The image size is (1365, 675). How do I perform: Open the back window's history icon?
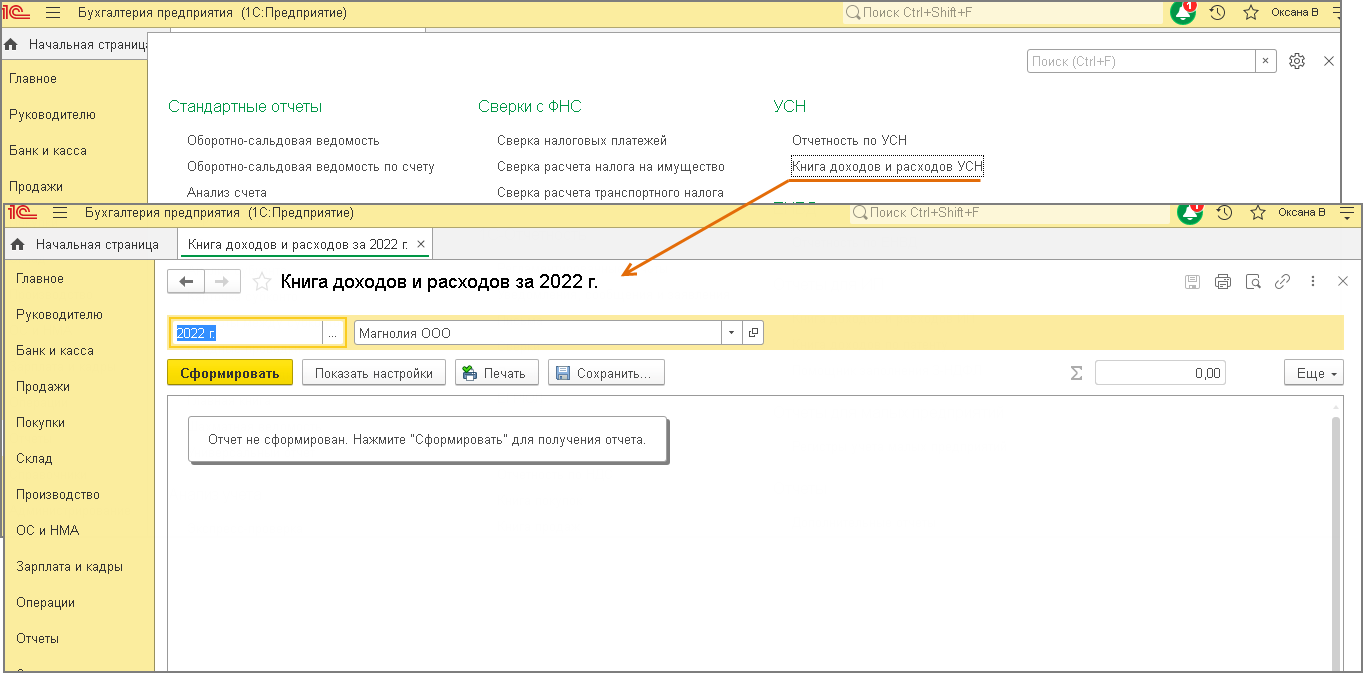(1217, 13)
